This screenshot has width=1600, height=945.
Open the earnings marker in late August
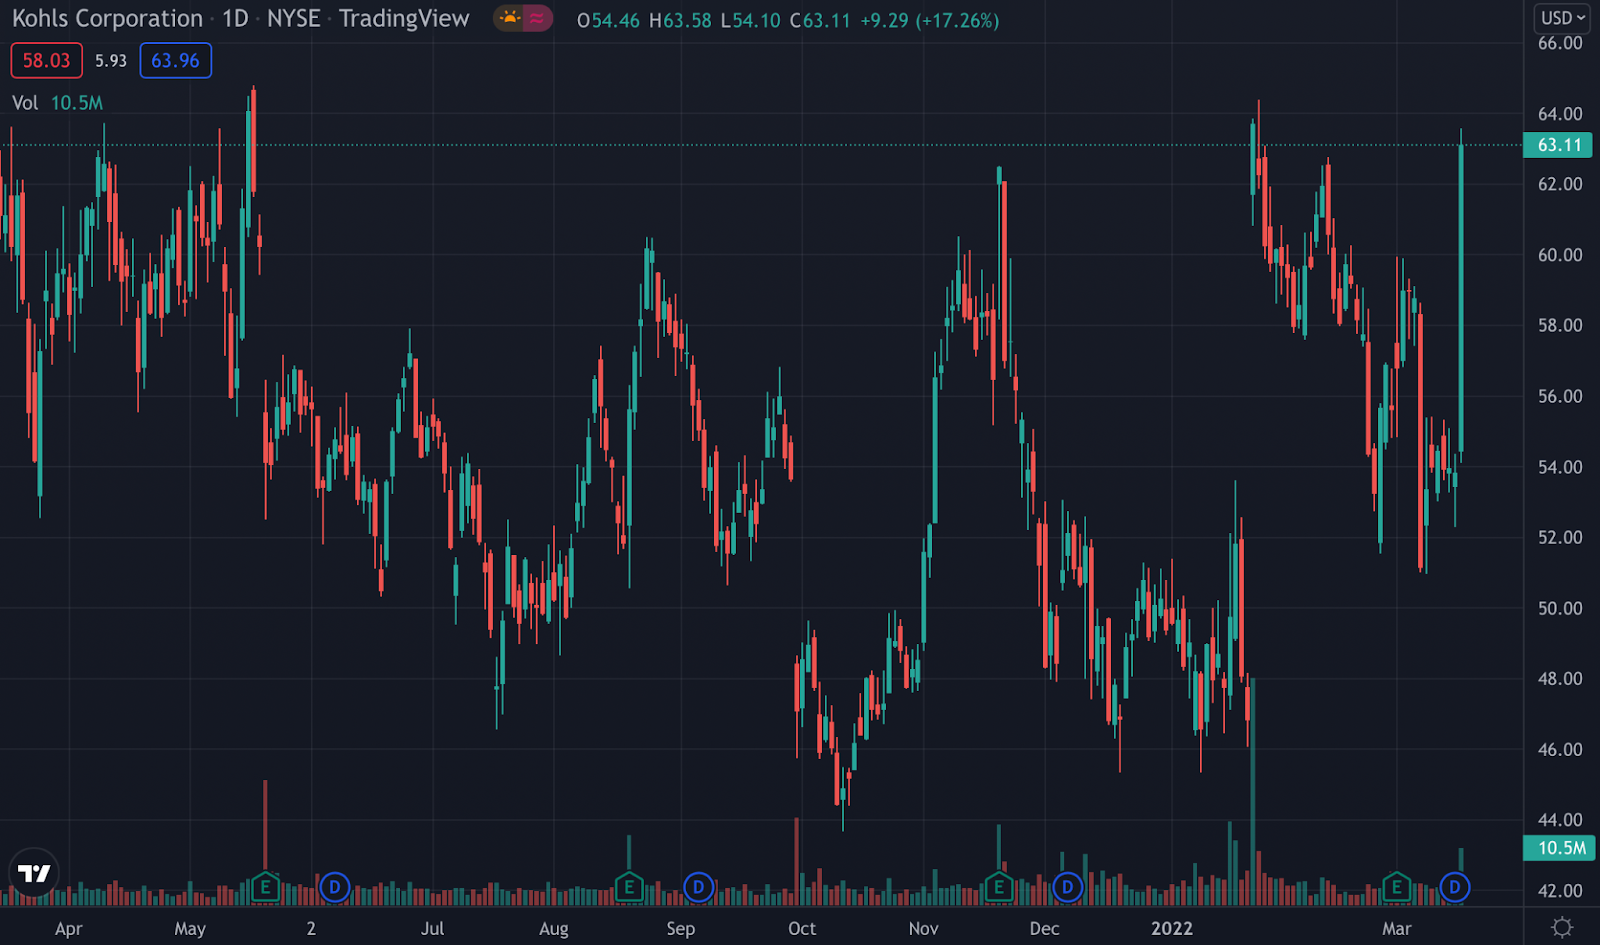pyautogui.click(x=629, y=887)
